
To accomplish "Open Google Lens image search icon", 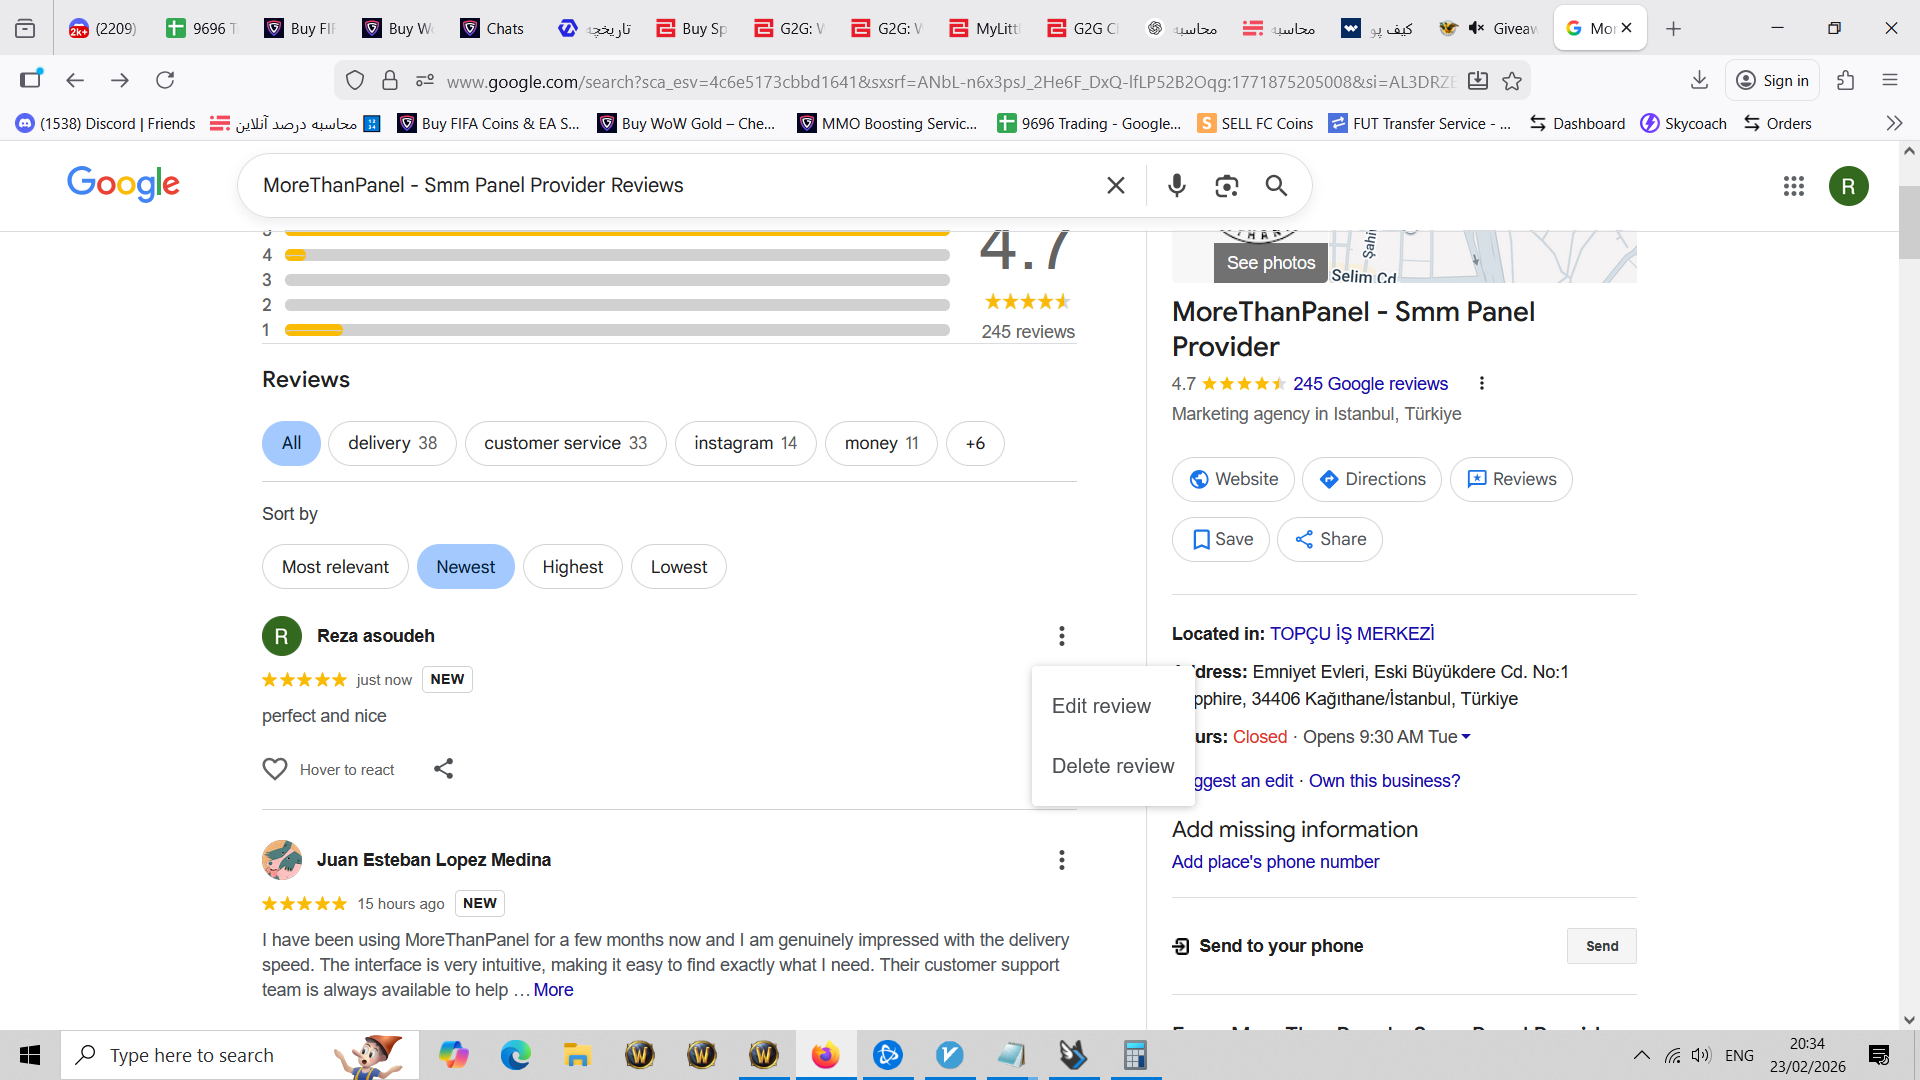I will pyautogui.click(x=1226, y=185).
